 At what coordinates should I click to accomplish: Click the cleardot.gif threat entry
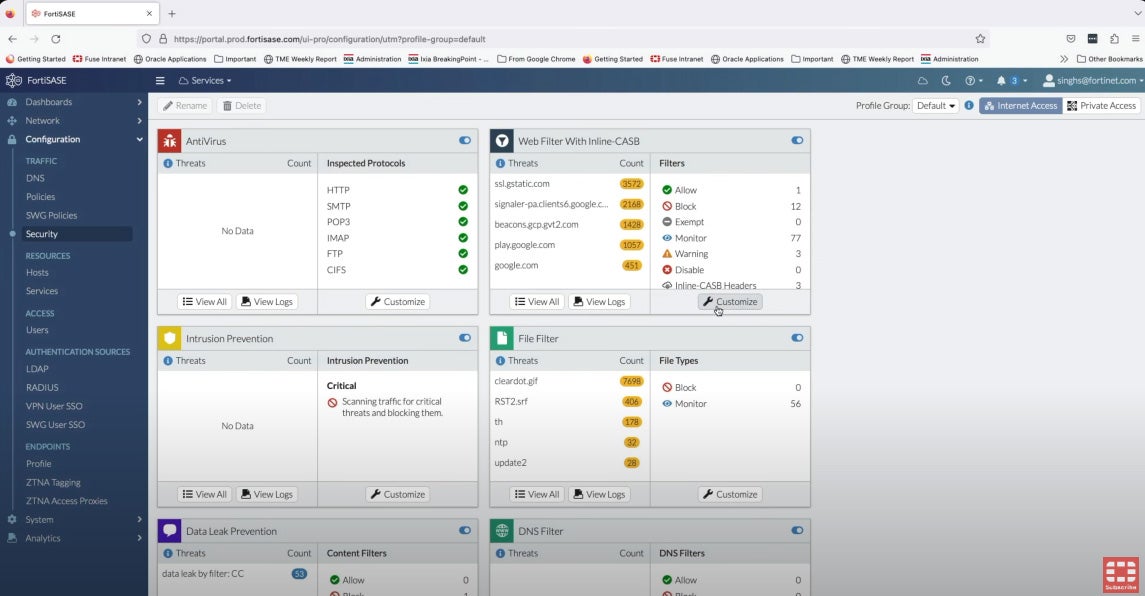516,381
